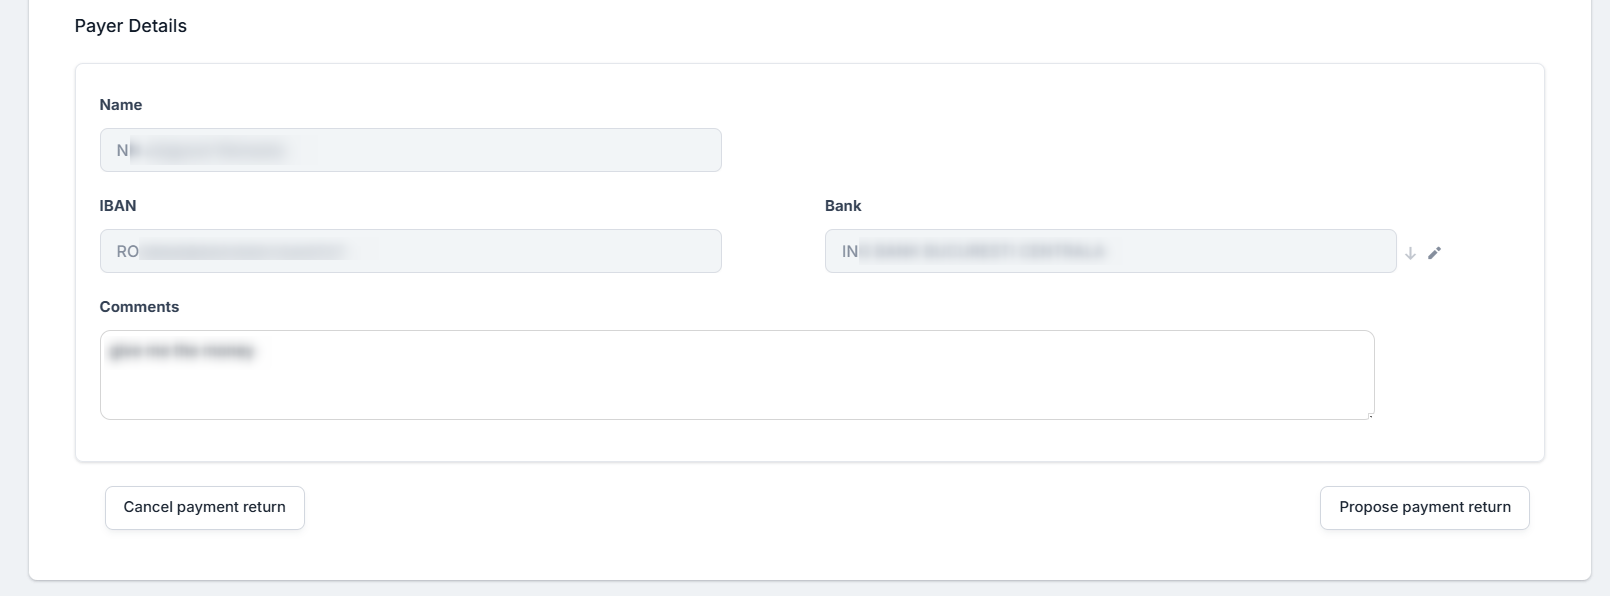Click the down arrow icon beside Bank
The image size is (1610, 596).
[1410, 253]
